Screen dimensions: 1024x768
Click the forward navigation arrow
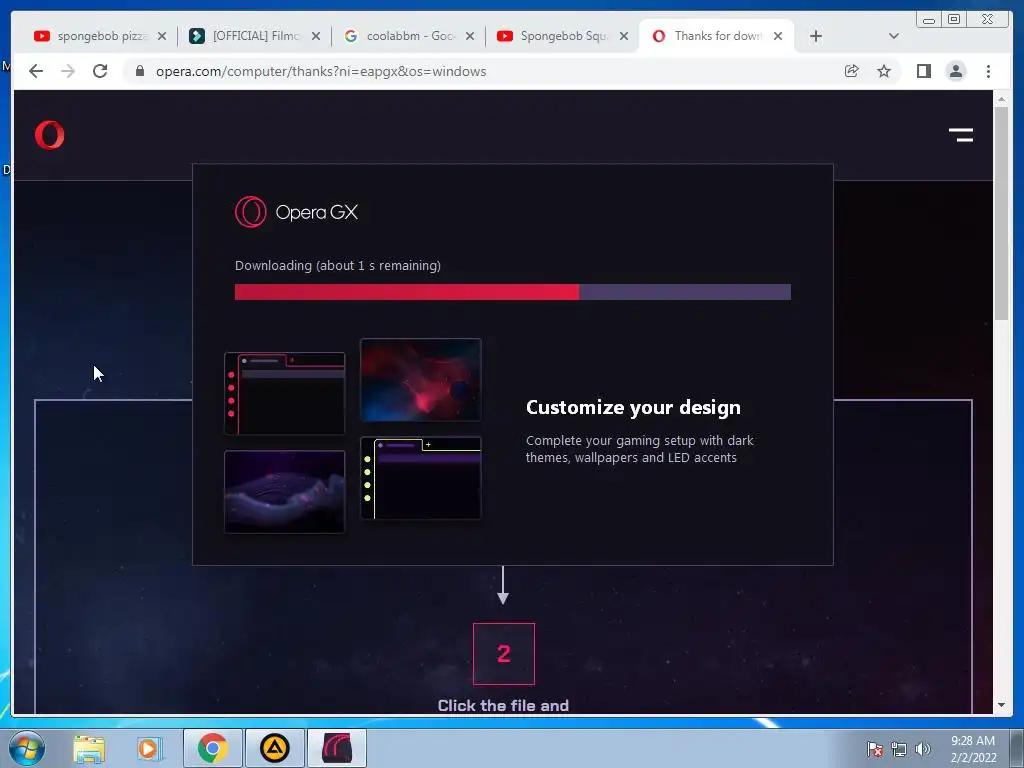[x=68, y=71]
